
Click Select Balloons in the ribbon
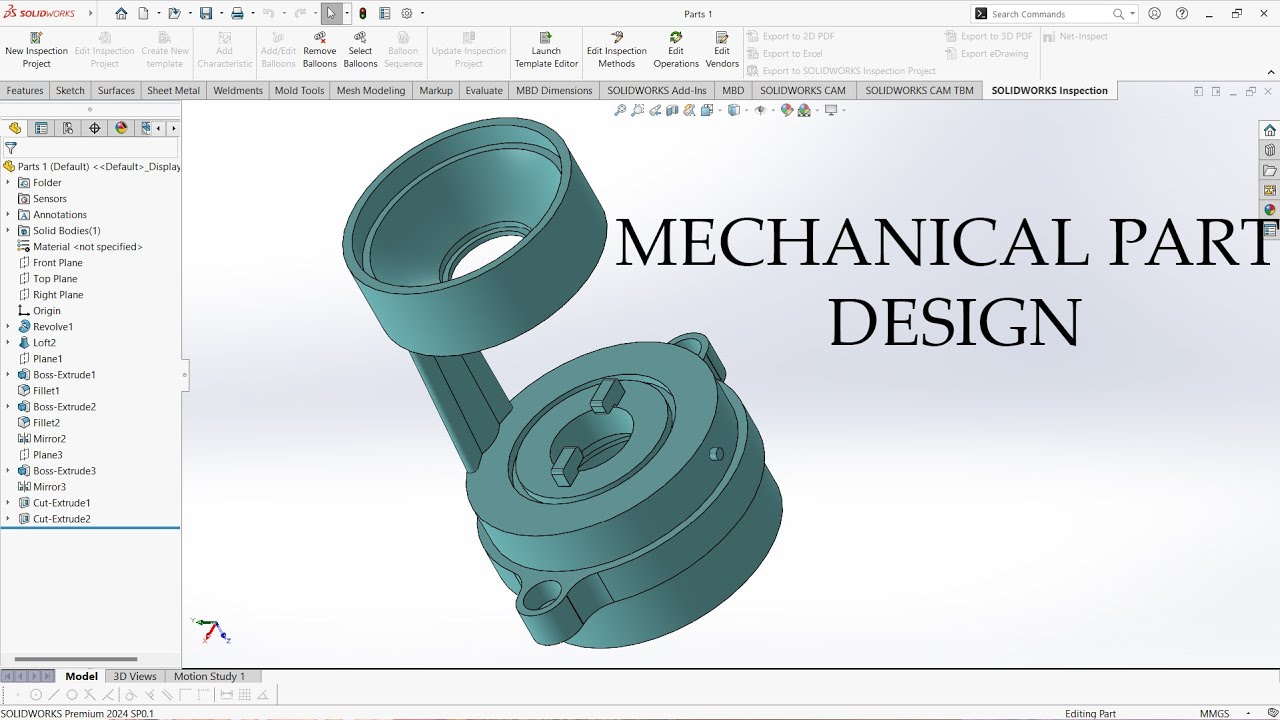[360, 51]
